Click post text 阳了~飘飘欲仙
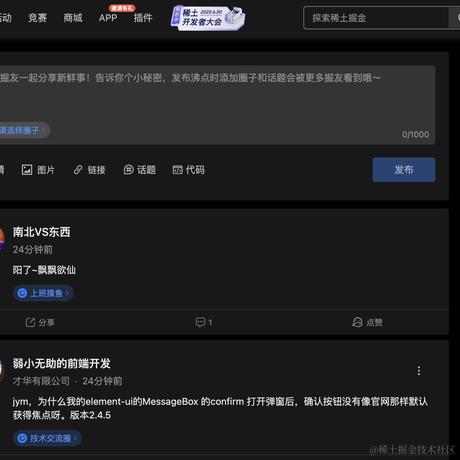The height and width of the screenshot is (460, 460). (44, 270)
